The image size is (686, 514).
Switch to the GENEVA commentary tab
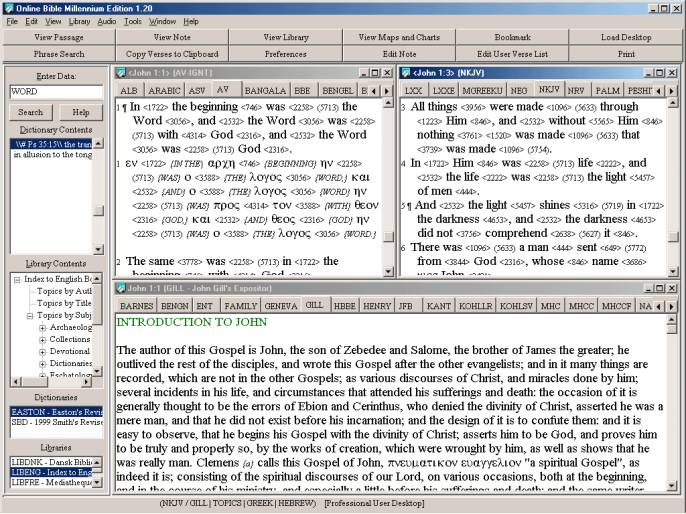click(281, 306)
